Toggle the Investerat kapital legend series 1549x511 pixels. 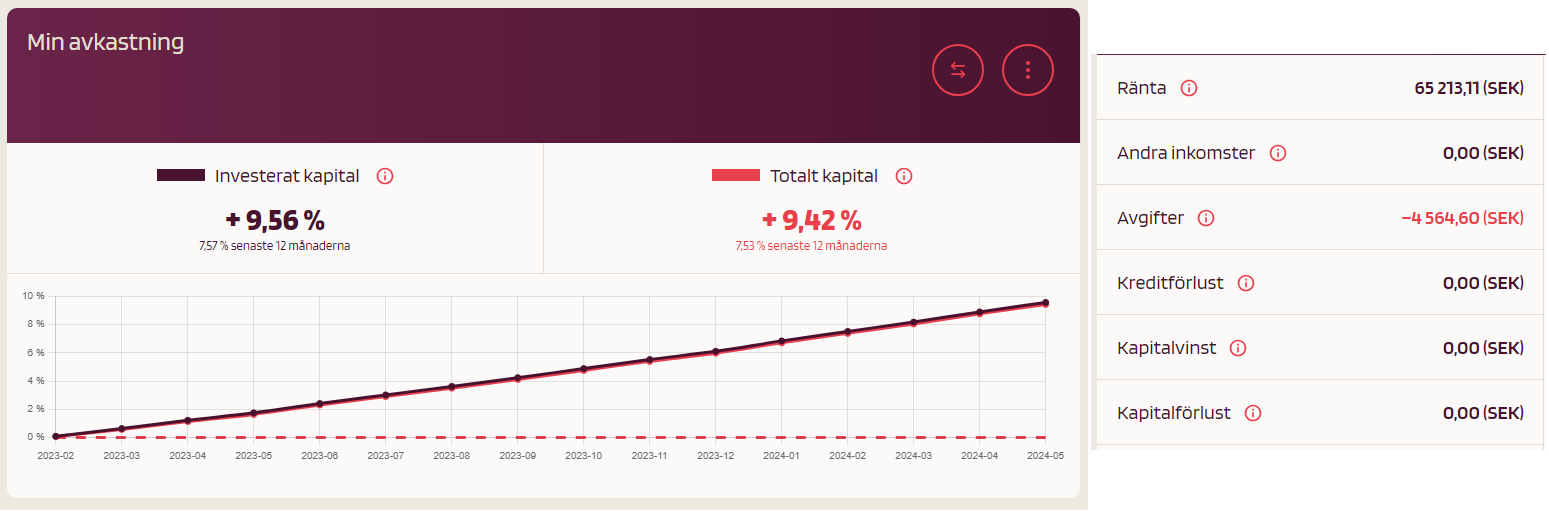pyautogui.click(x=286, y=176)
